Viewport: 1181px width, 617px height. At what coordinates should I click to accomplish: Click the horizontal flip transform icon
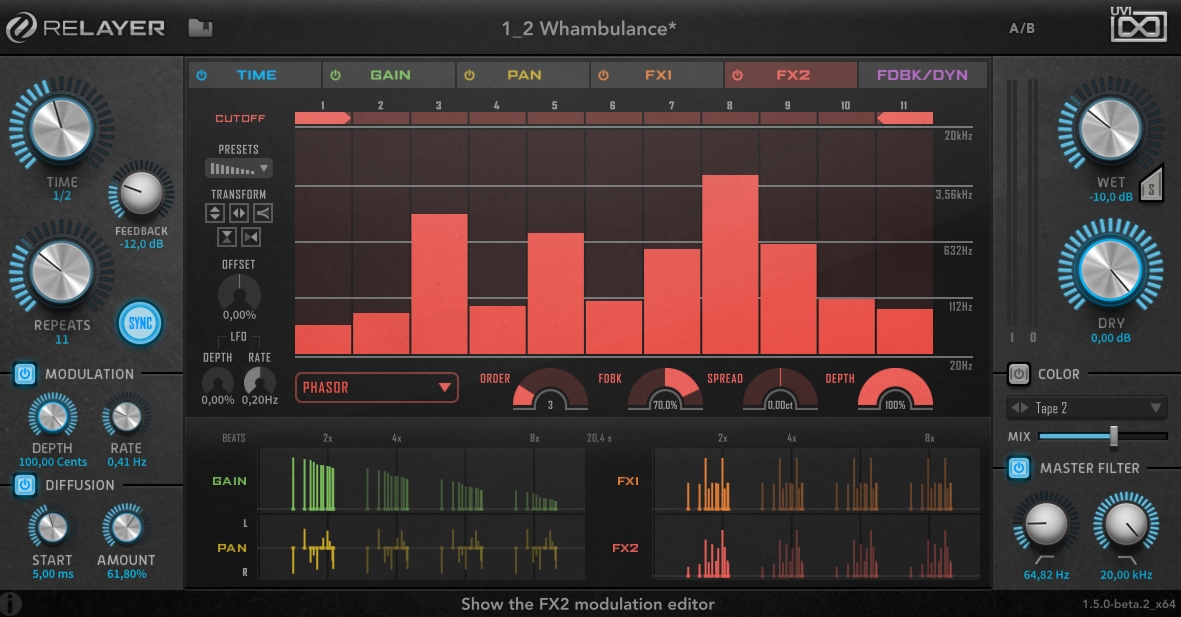(x=239, y=213)
